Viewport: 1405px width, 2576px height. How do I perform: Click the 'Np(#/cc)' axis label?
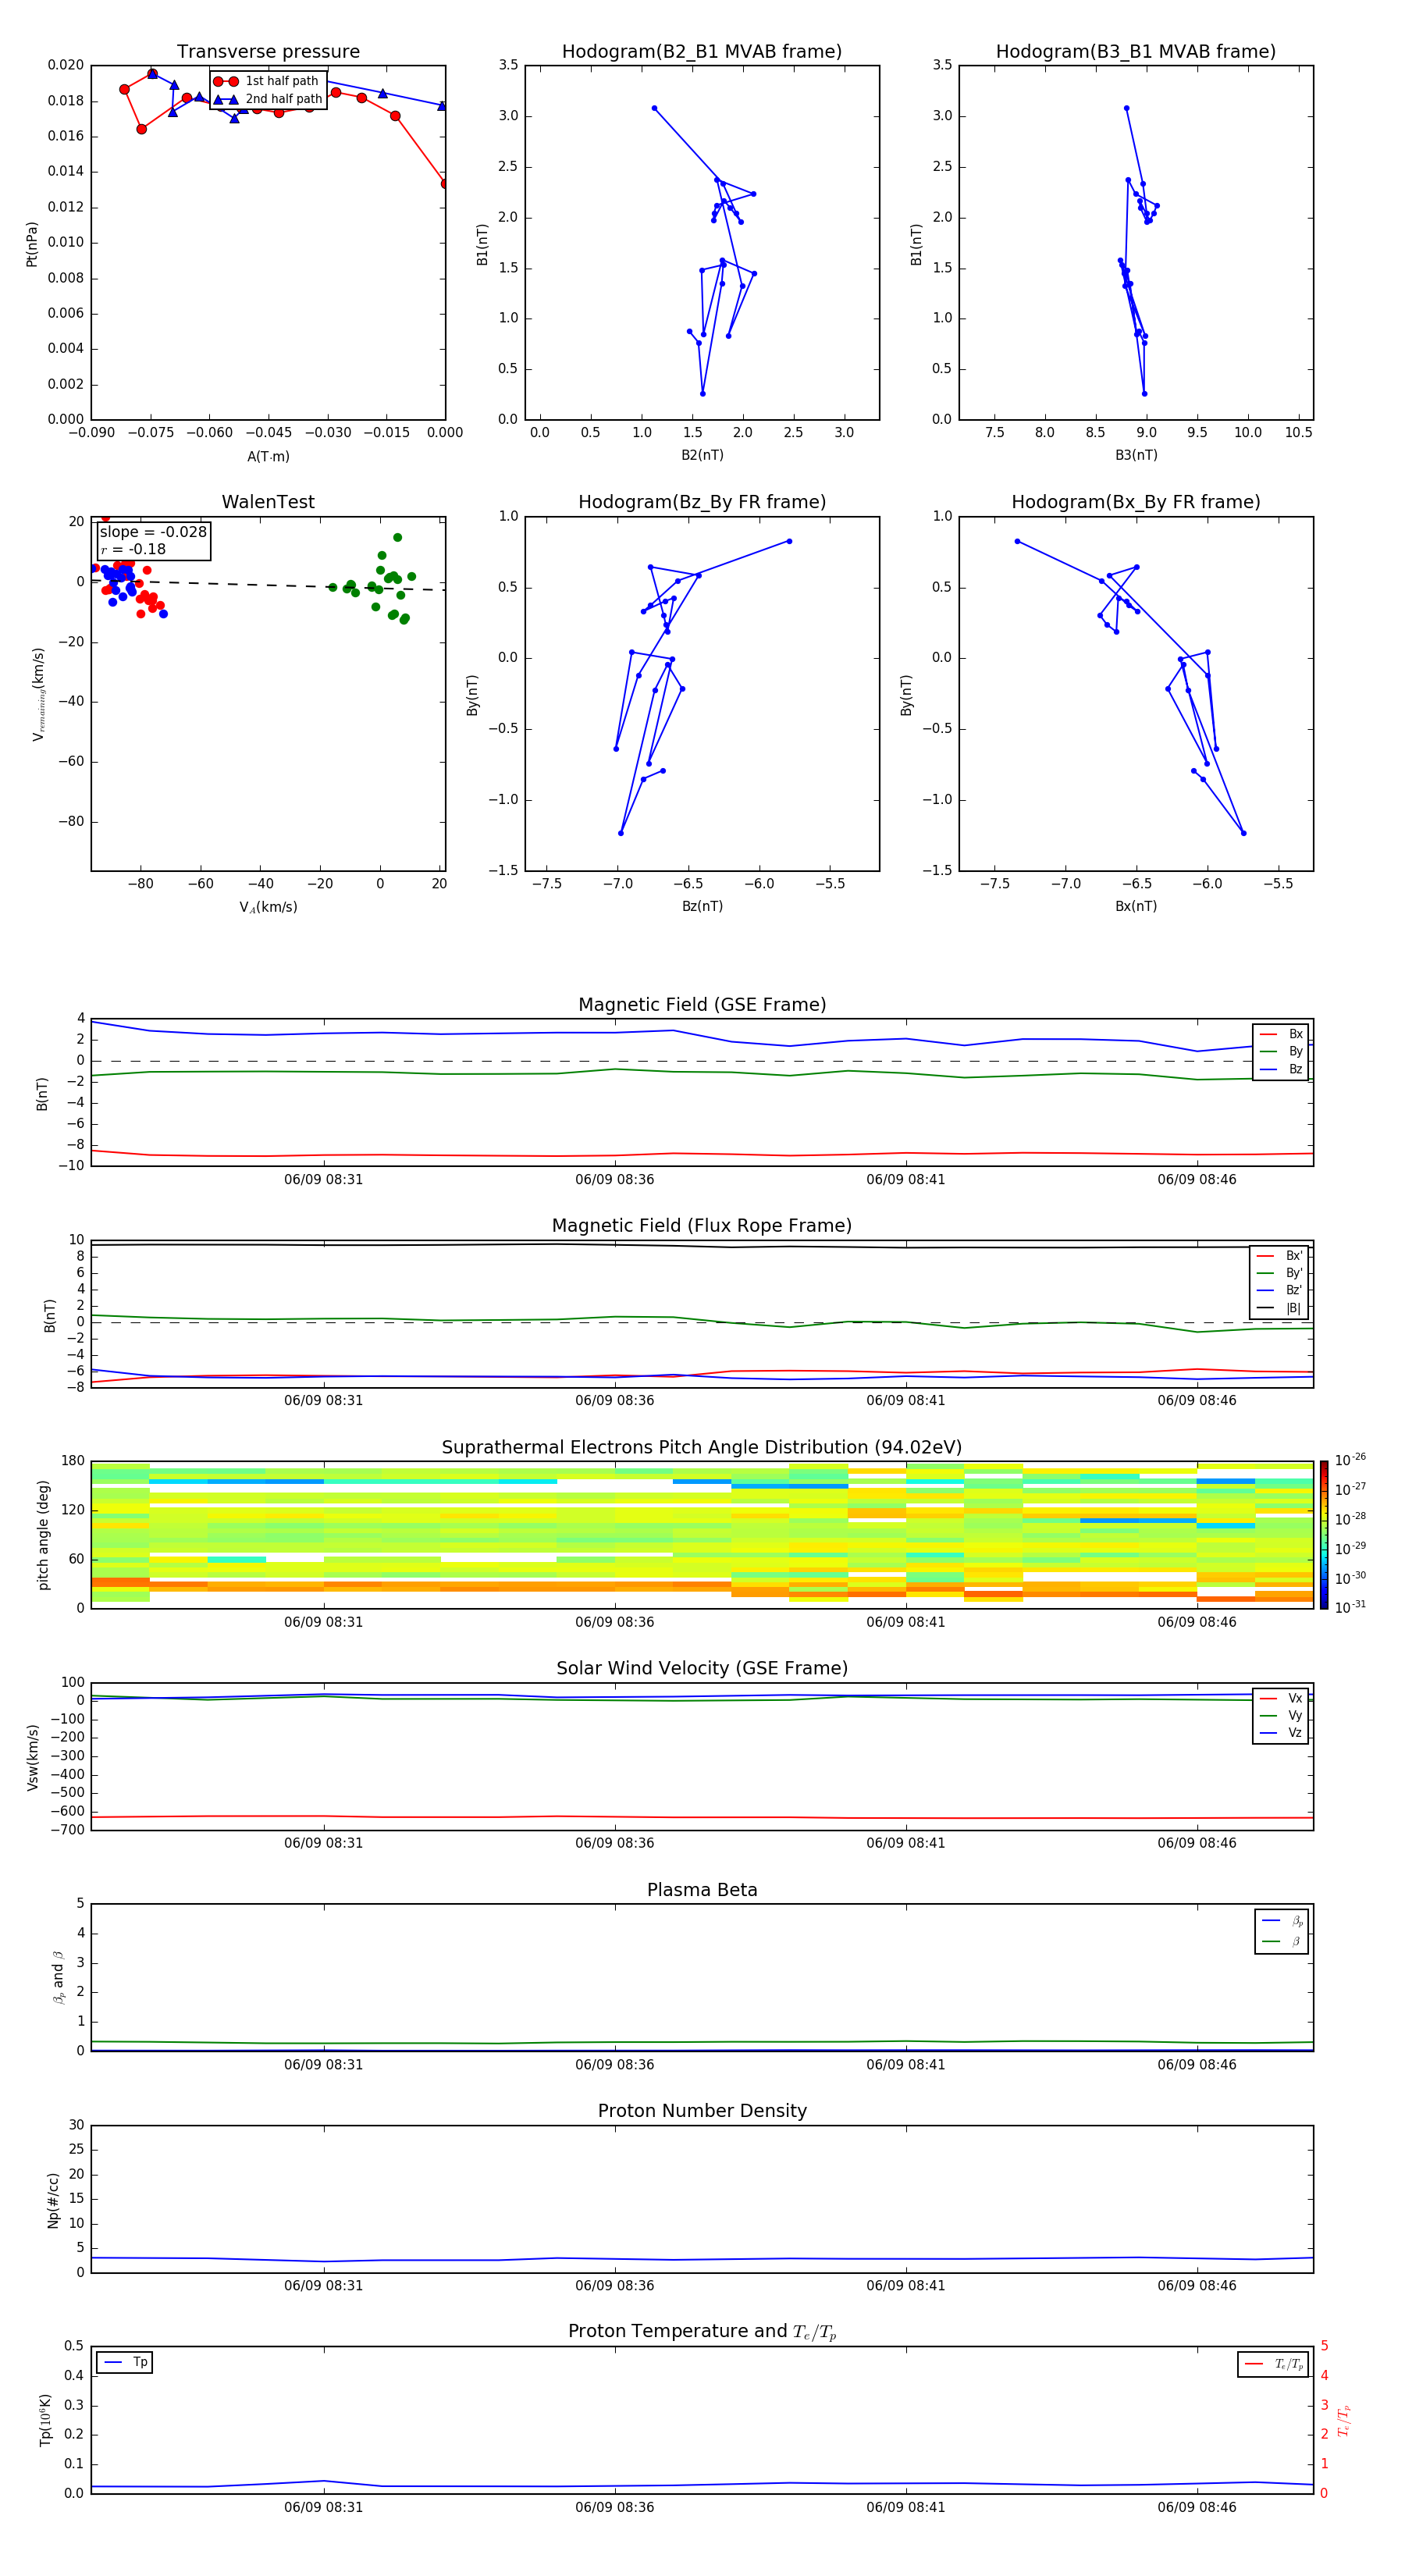[x=53, y=2200]
